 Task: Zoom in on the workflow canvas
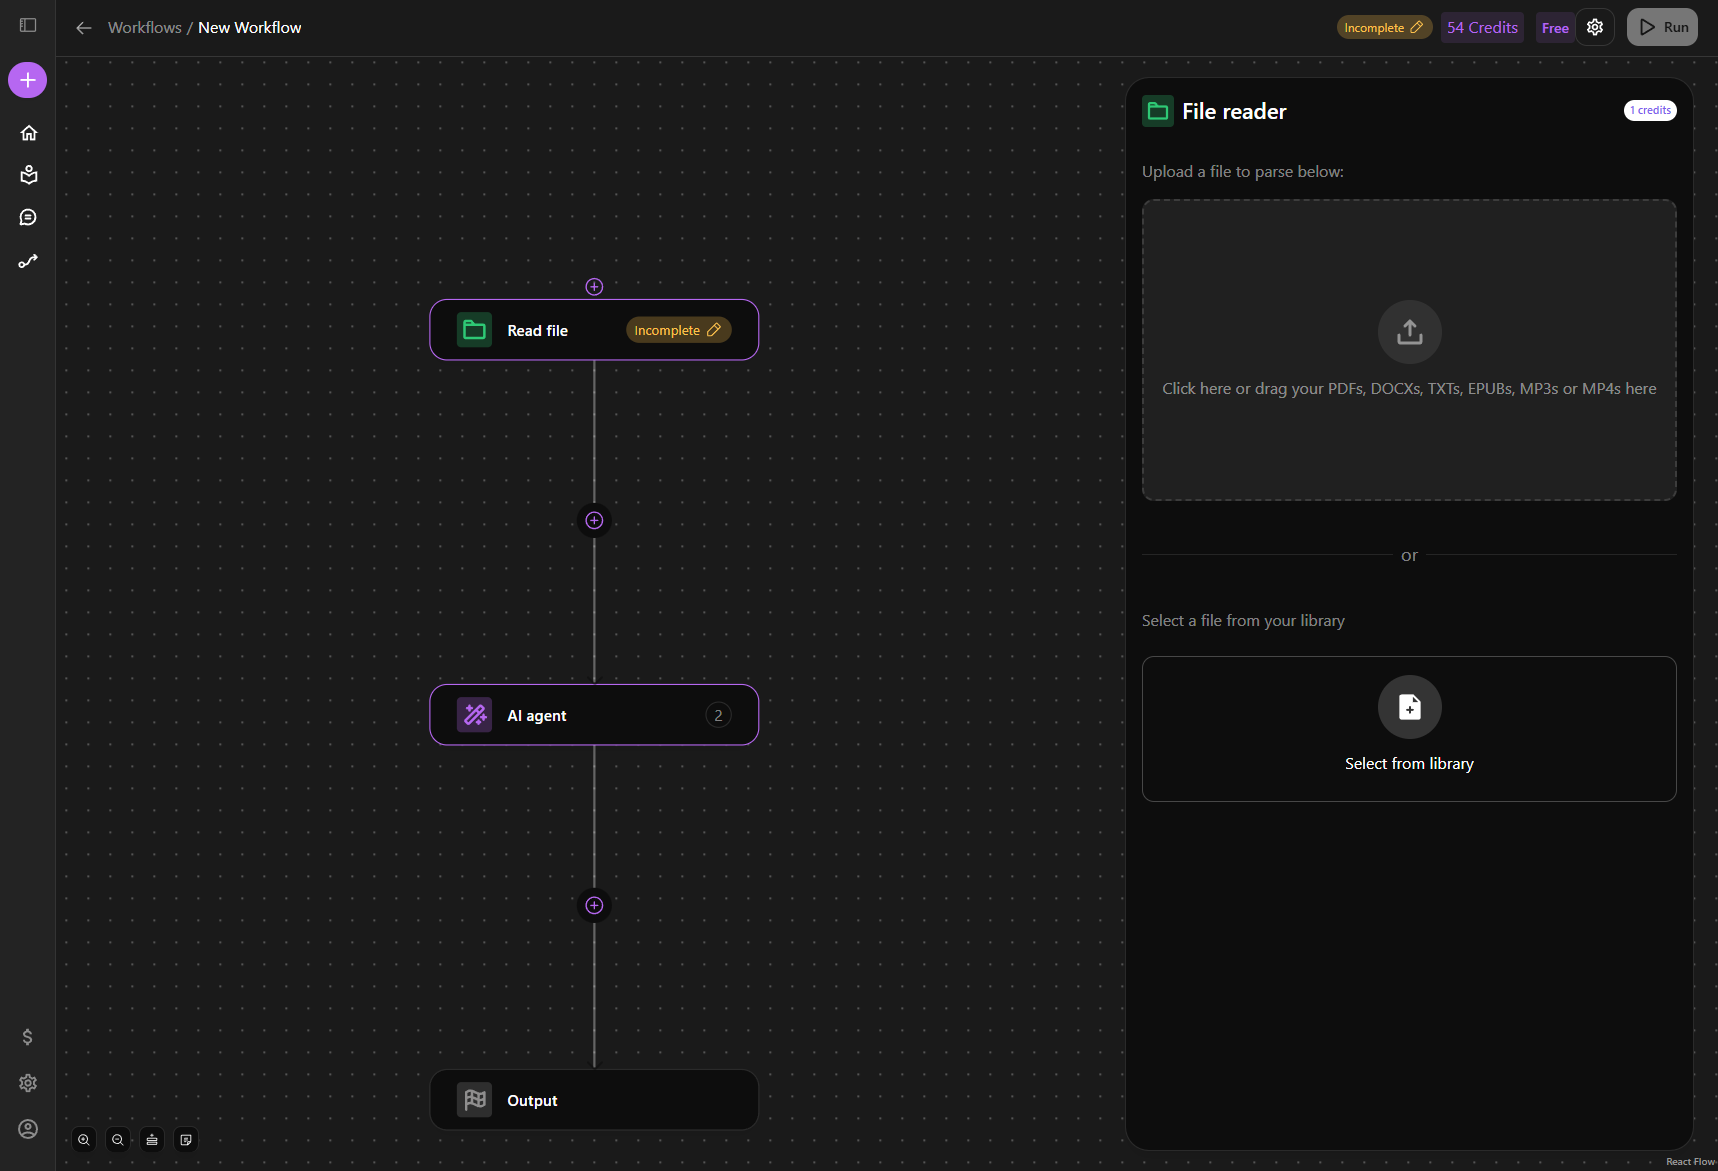pyautogui.click(x=84, y=1140)
